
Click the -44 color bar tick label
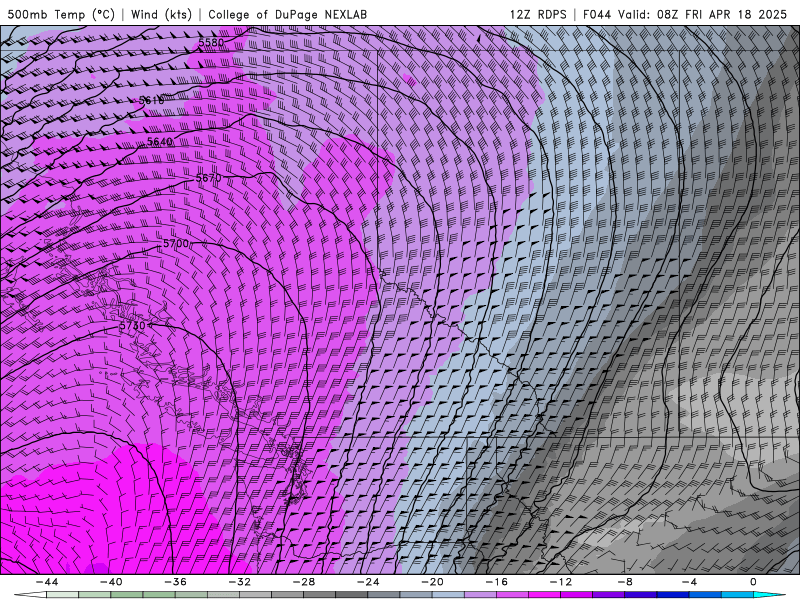point(47,582)
